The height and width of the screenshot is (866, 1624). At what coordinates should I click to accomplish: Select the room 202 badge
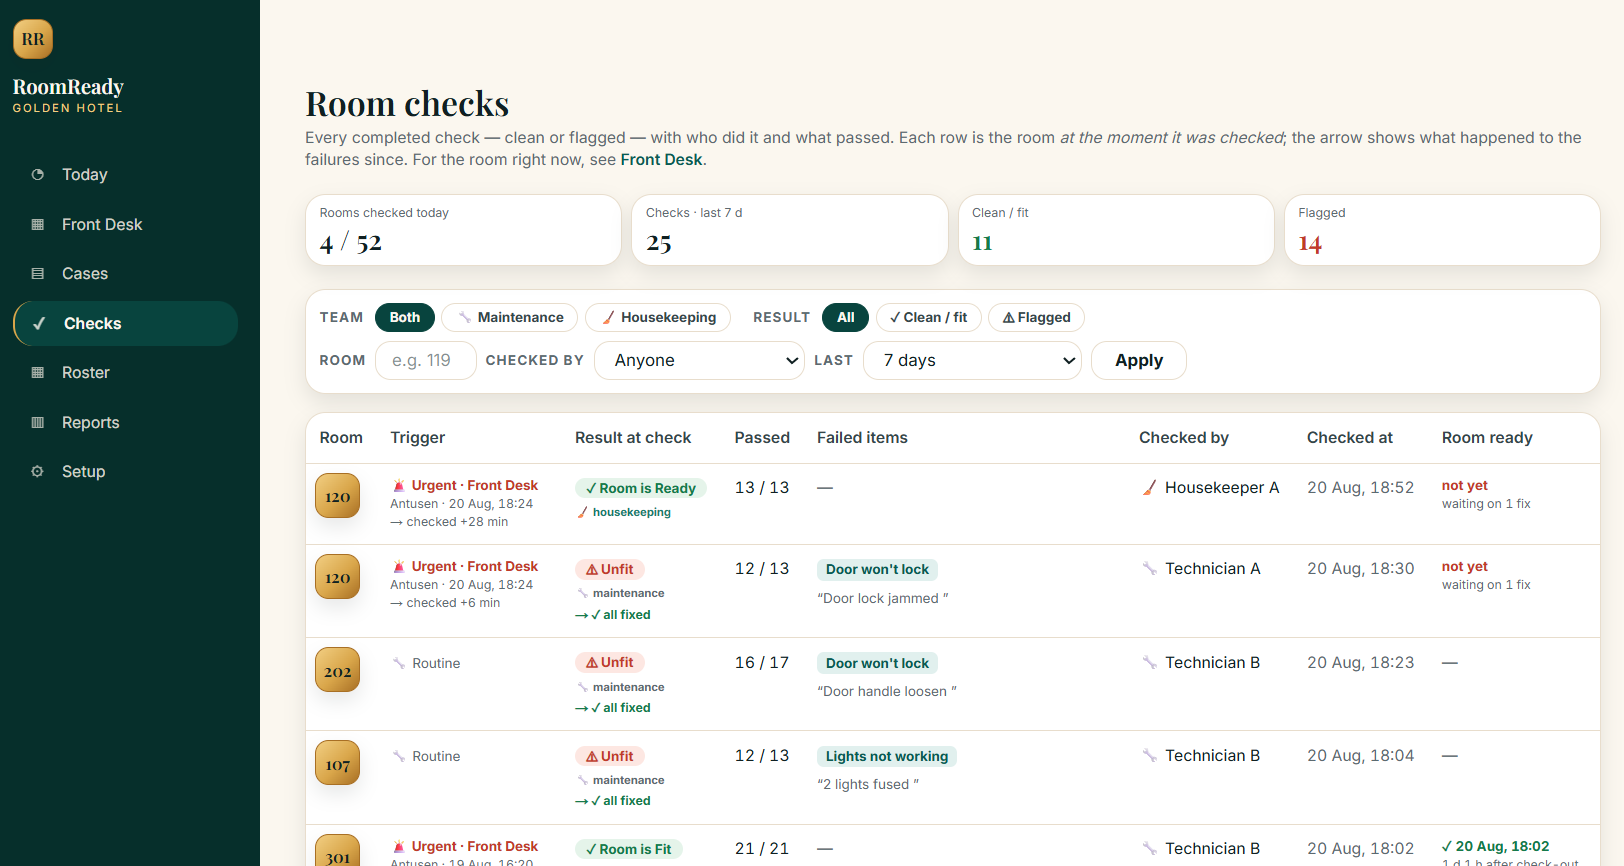pyautogui.click(x=337, y=670)
